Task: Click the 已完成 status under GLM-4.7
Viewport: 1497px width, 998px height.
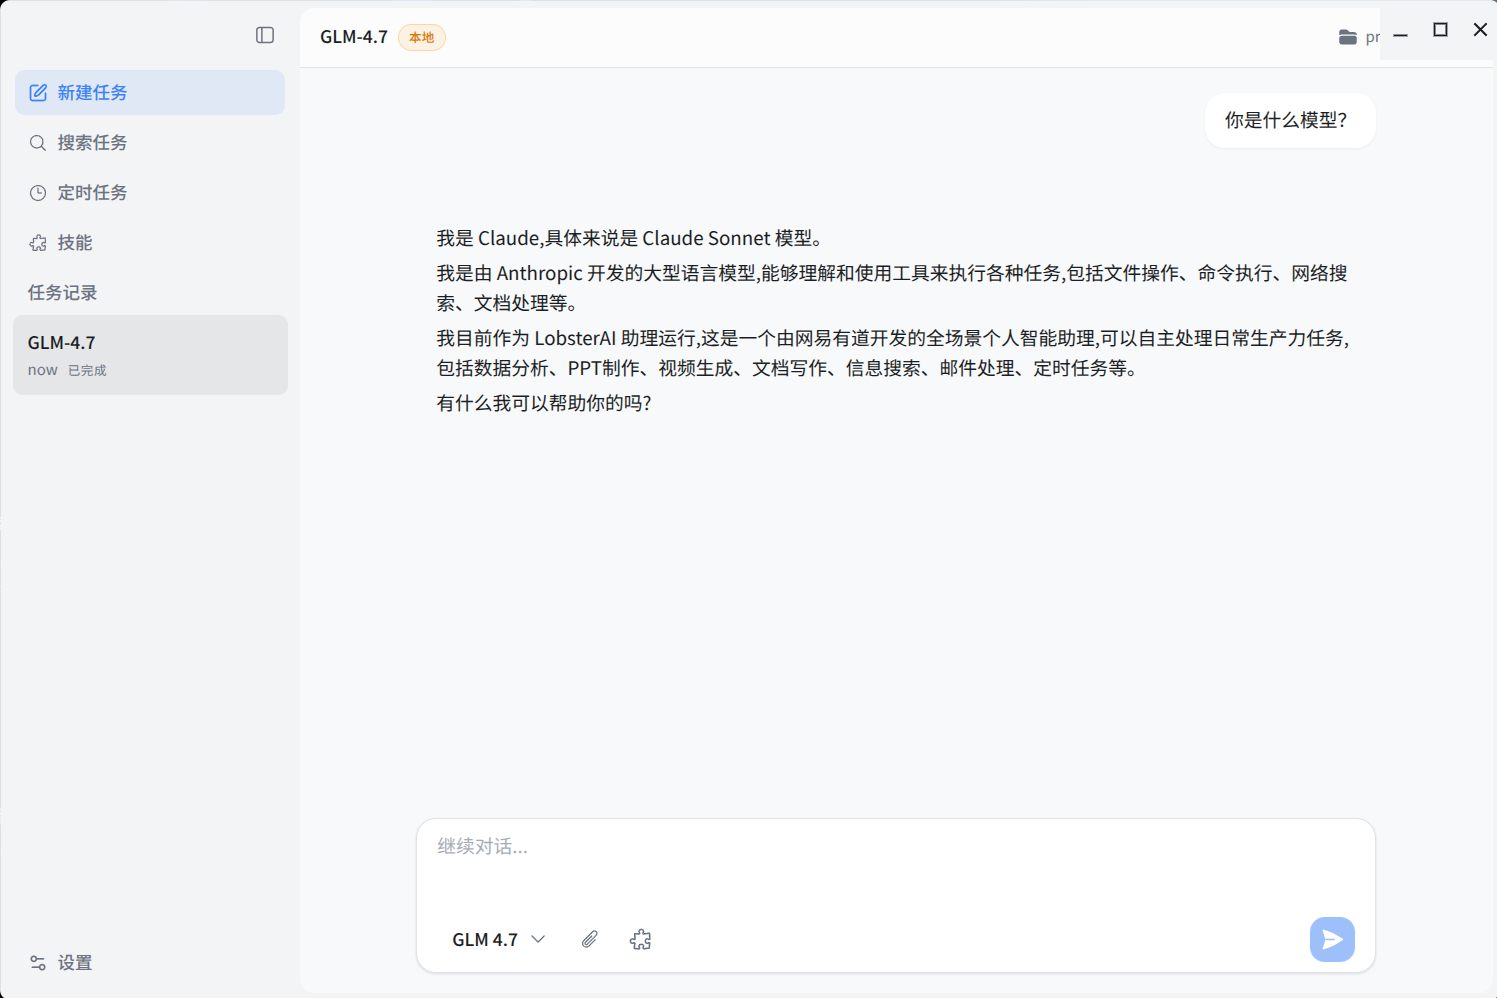Action: (87, 370)
